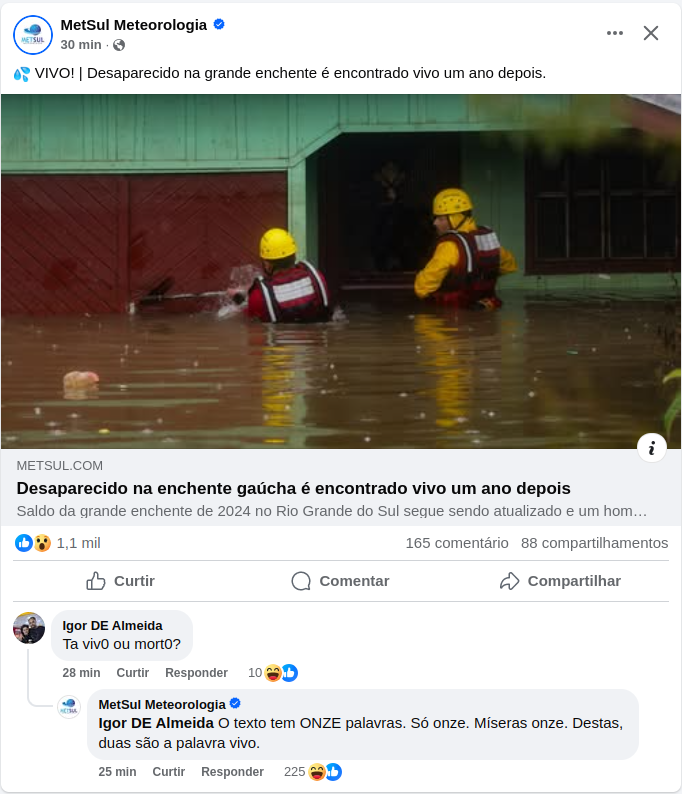The height and width of the screenshot is (794, 682).
Task: Open the 165 comentário count
Action: click(x=457, y=543)
